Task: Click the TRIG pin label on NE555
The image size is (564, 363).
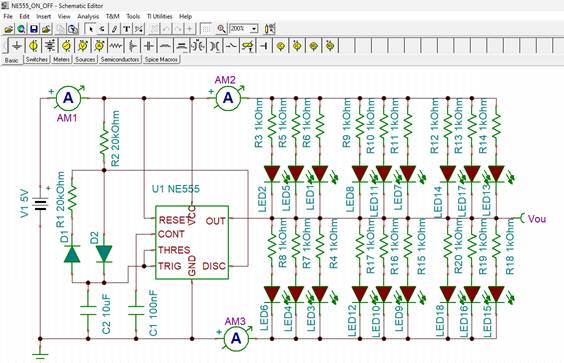Action: coord(170,266)
